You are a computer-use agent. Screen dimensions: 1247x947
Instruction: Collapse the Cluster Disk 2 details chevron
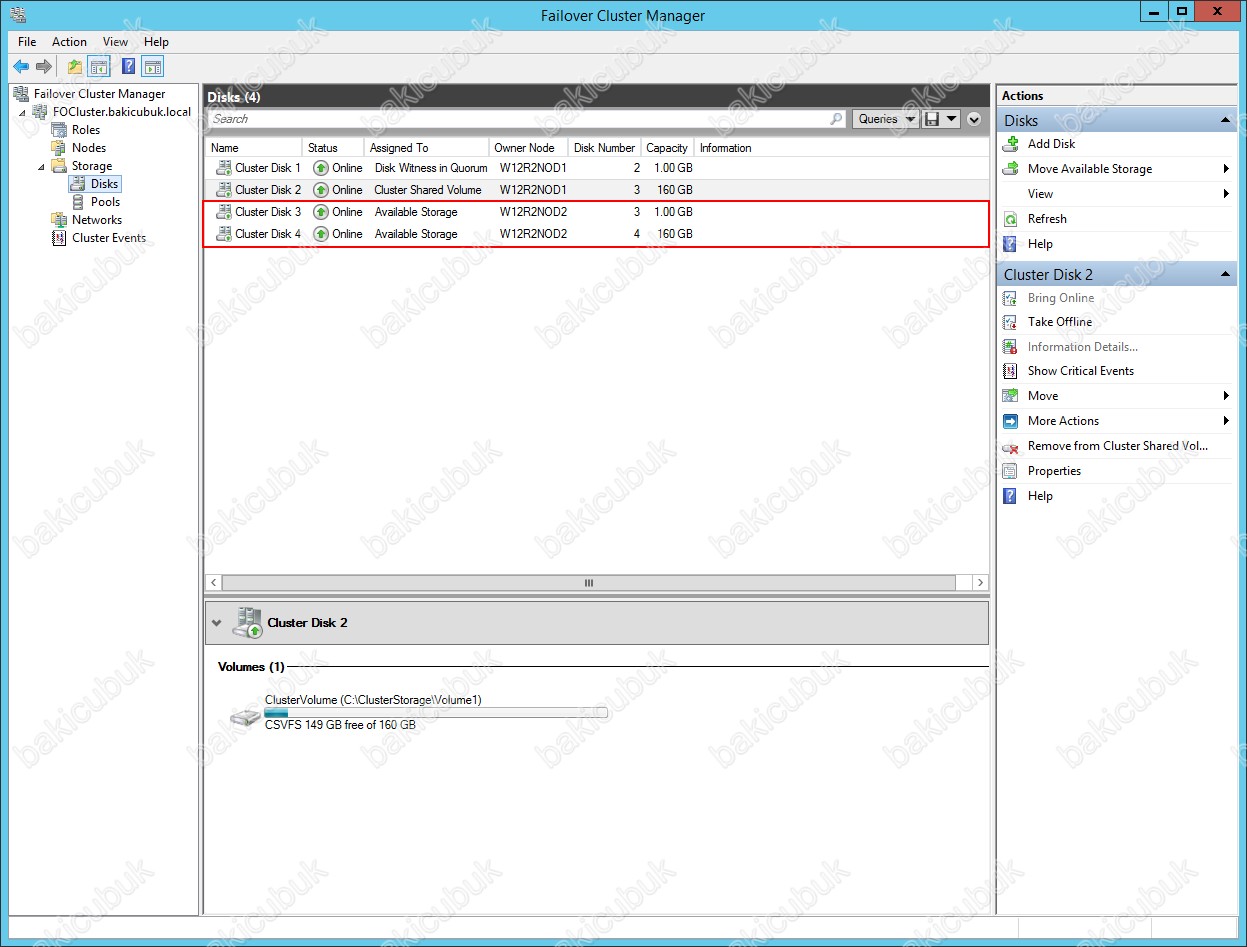click(x=216, y=622)
